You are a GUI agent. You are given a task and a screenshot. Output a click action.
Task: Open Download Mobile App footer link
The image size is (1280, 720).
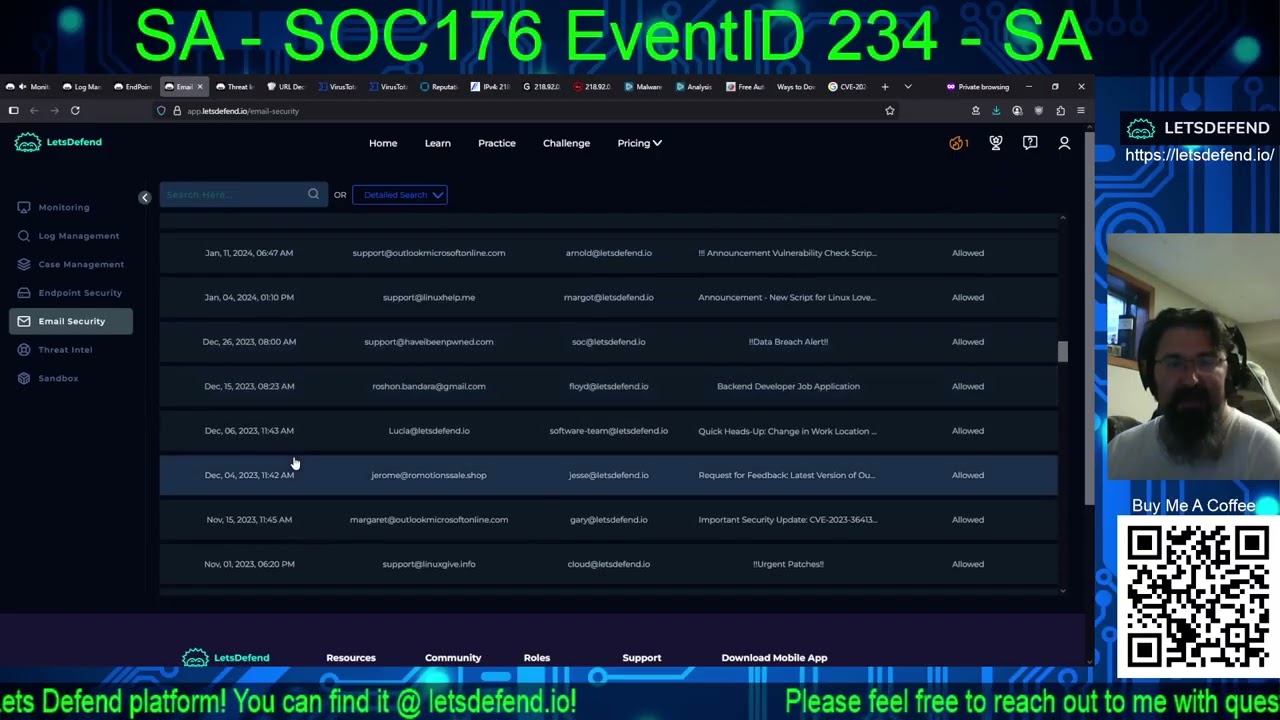coord(774,658)
